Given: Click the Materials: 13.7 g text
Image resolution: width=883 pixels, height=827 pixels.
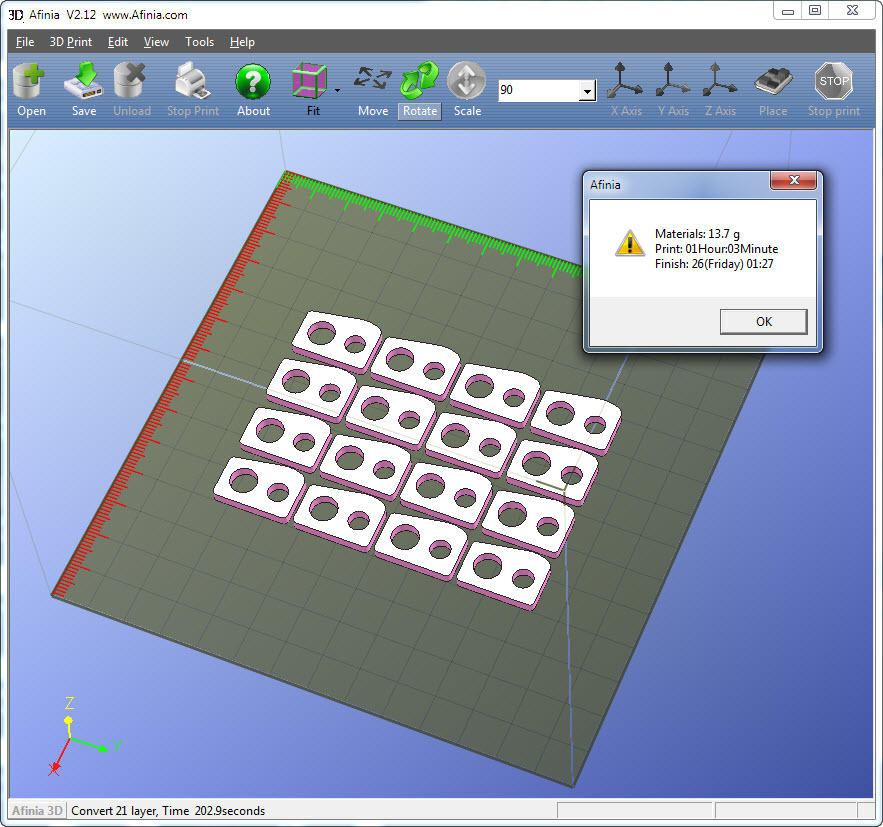Looking at the screenshot, I should [697, 234].
